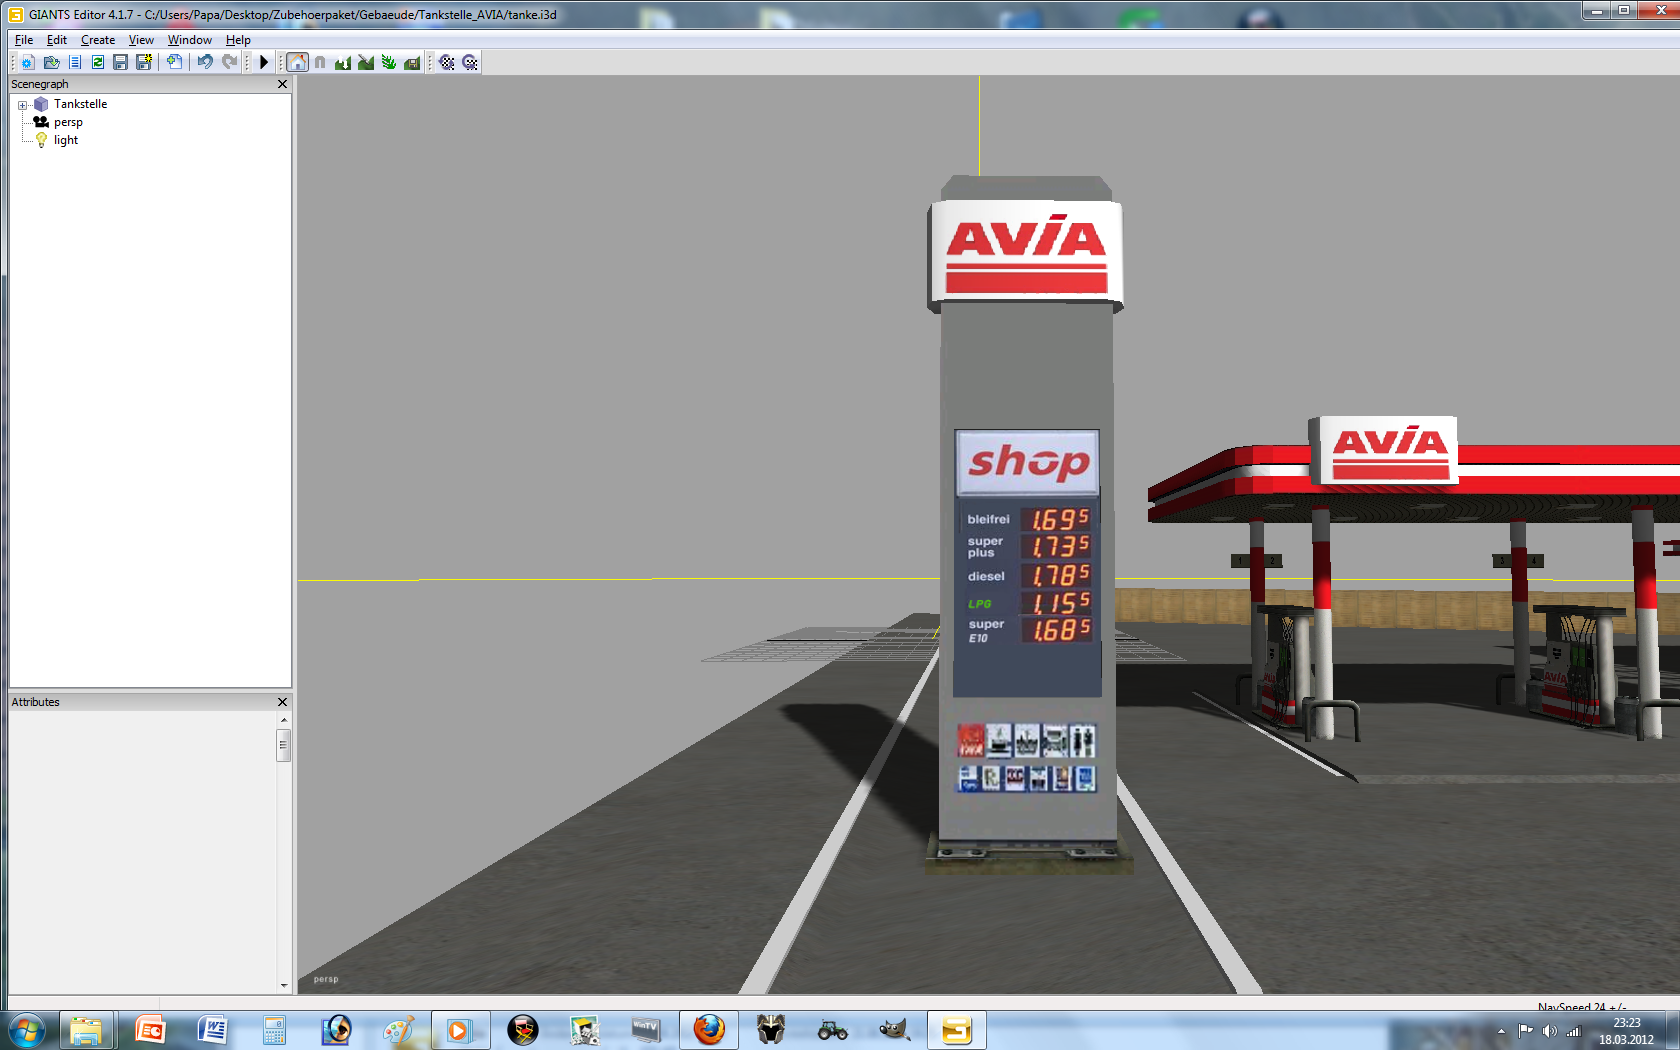This screenshot has width=1680, height=1050.
Task: Click the Open file toolbar icon
Action: pos(51,62)
